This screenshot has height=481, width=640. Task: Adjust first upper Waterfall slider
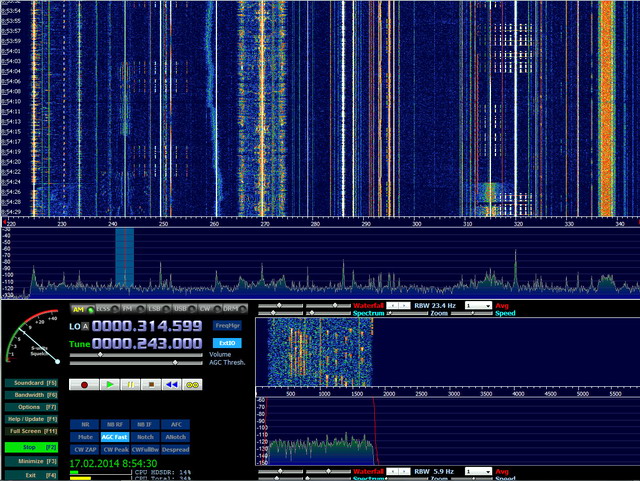click(280, 305)
